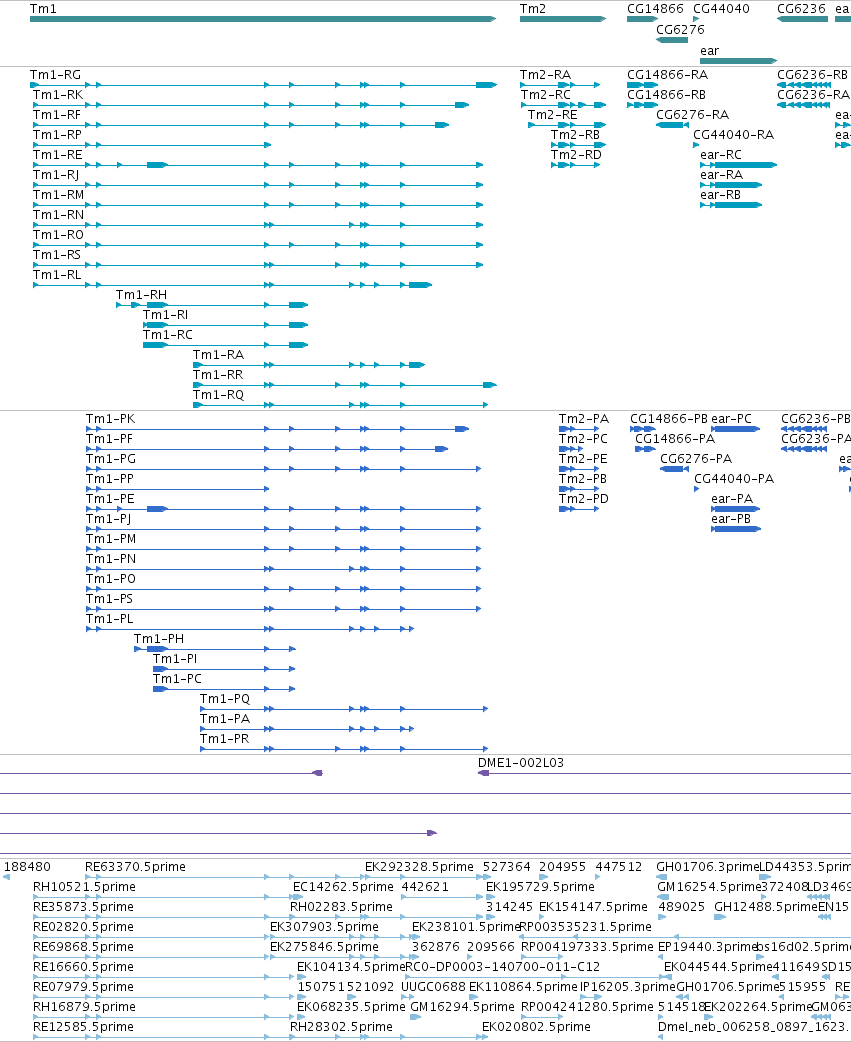The image size is (851, 1042).
Task: Pick the Tm1-PH protein
Action: coord(159,638)
